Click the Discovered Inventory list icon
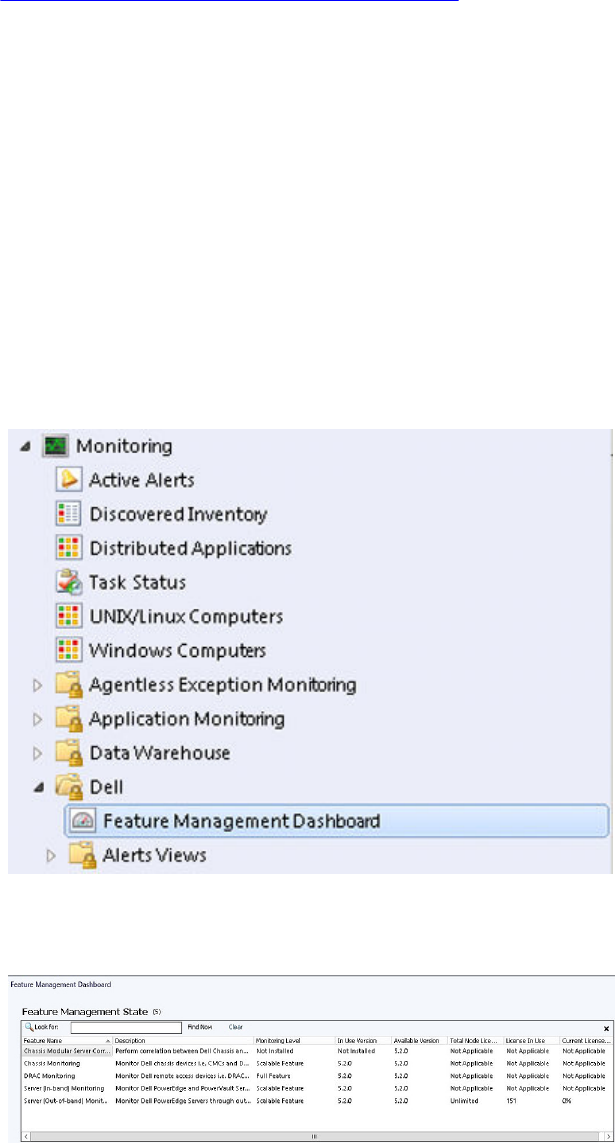Image resolution: width=615 pixels, height=1143 pixels. pos(68,514)
